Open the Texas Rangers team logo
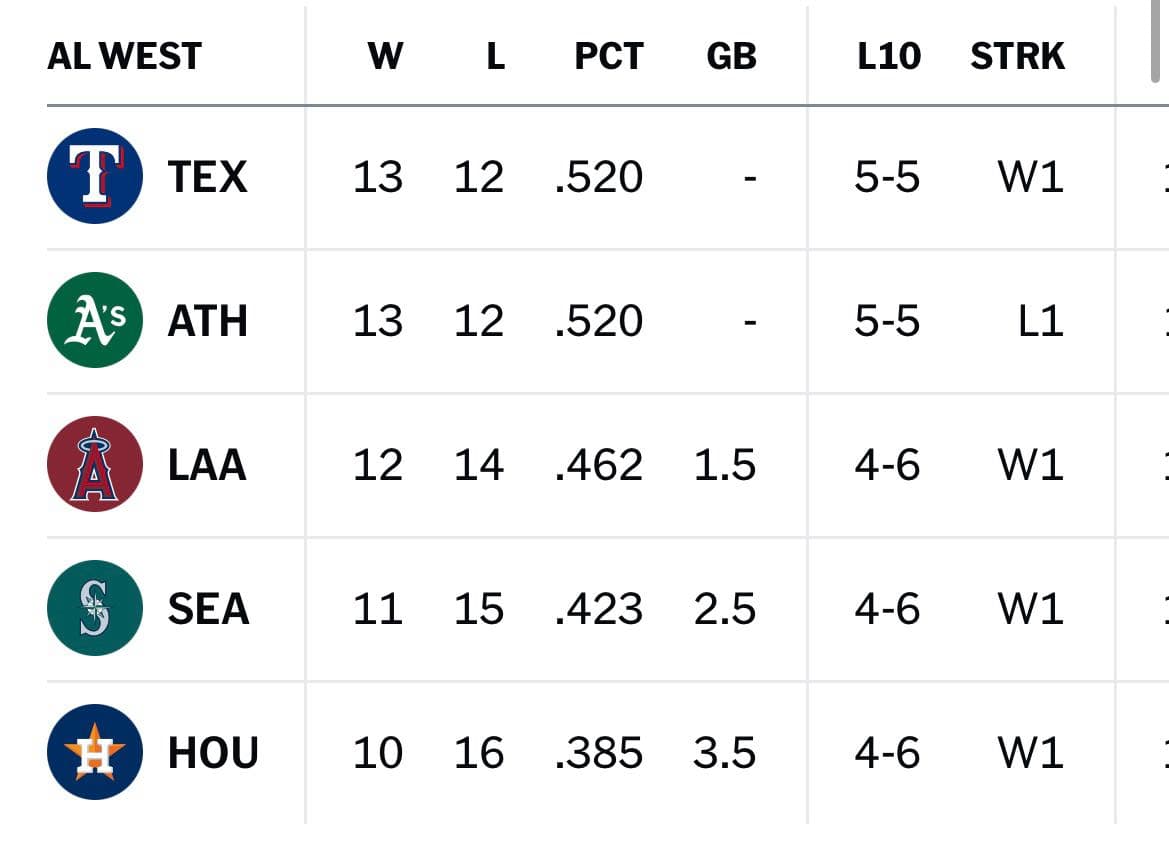Image resolution: width=1169 pixels, height=845 pixels. coord(95,176)
